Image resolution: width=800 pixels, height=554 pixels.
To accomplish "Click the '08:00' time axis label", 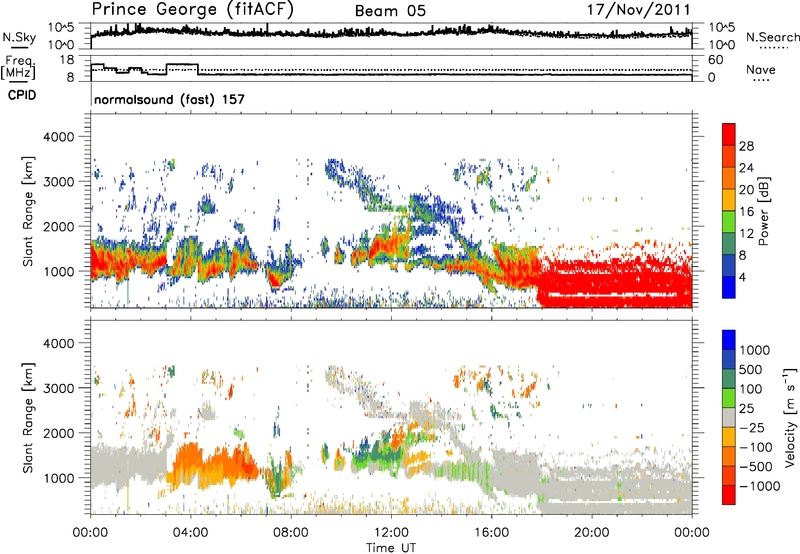I will [291, 533].
